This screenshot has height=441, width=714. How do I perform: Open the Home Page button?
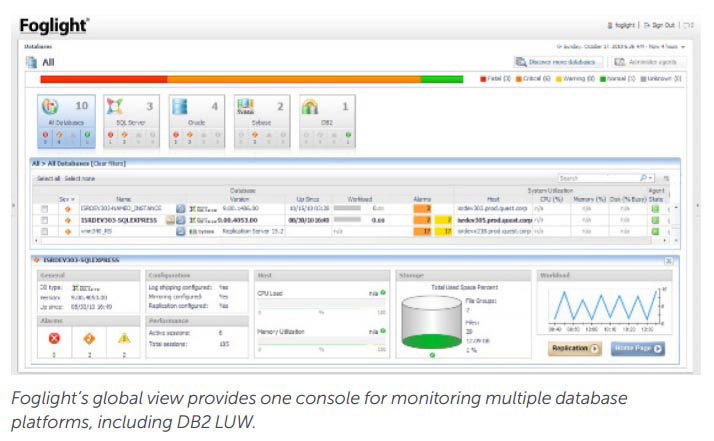(x=638, y=349)
